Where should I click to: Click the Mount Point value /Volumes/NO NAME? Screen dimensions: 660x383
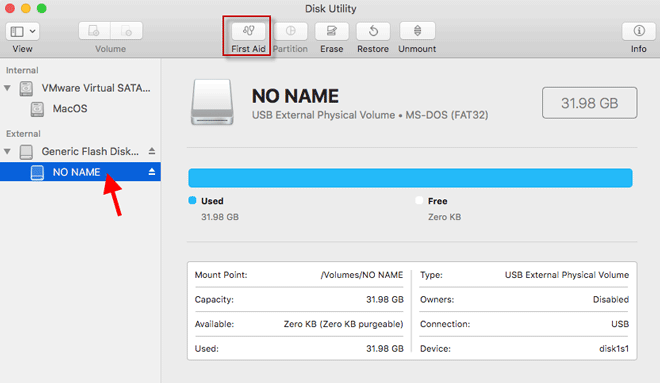(x=362, y=275)
